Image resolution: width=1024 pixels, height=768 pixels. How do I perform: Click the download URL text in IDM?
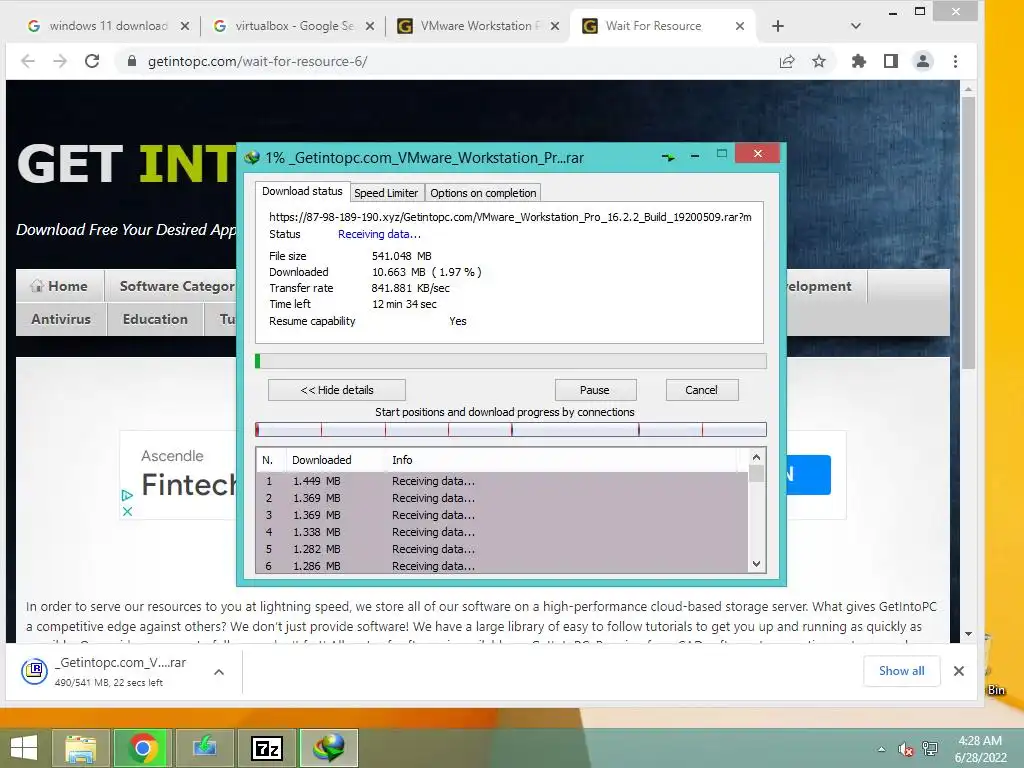[510, 217]
